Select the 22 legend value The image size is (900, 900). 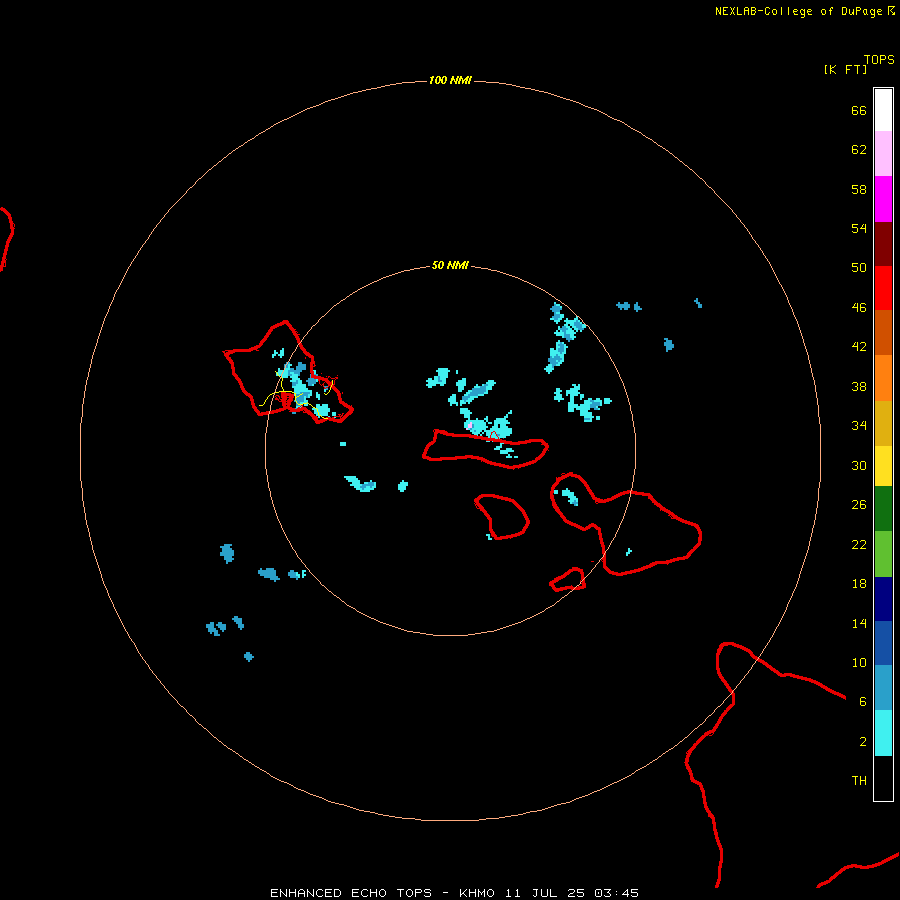pos(859,544)
